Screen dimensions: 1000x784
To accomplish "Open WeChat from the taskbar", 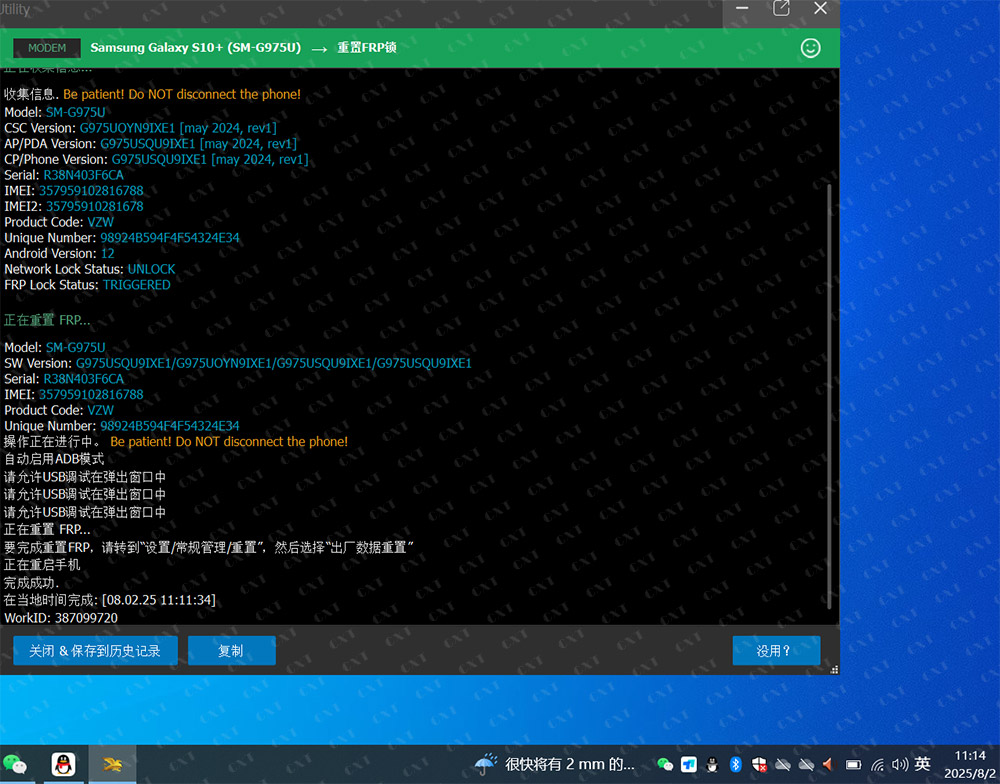I will coord(15,764).
